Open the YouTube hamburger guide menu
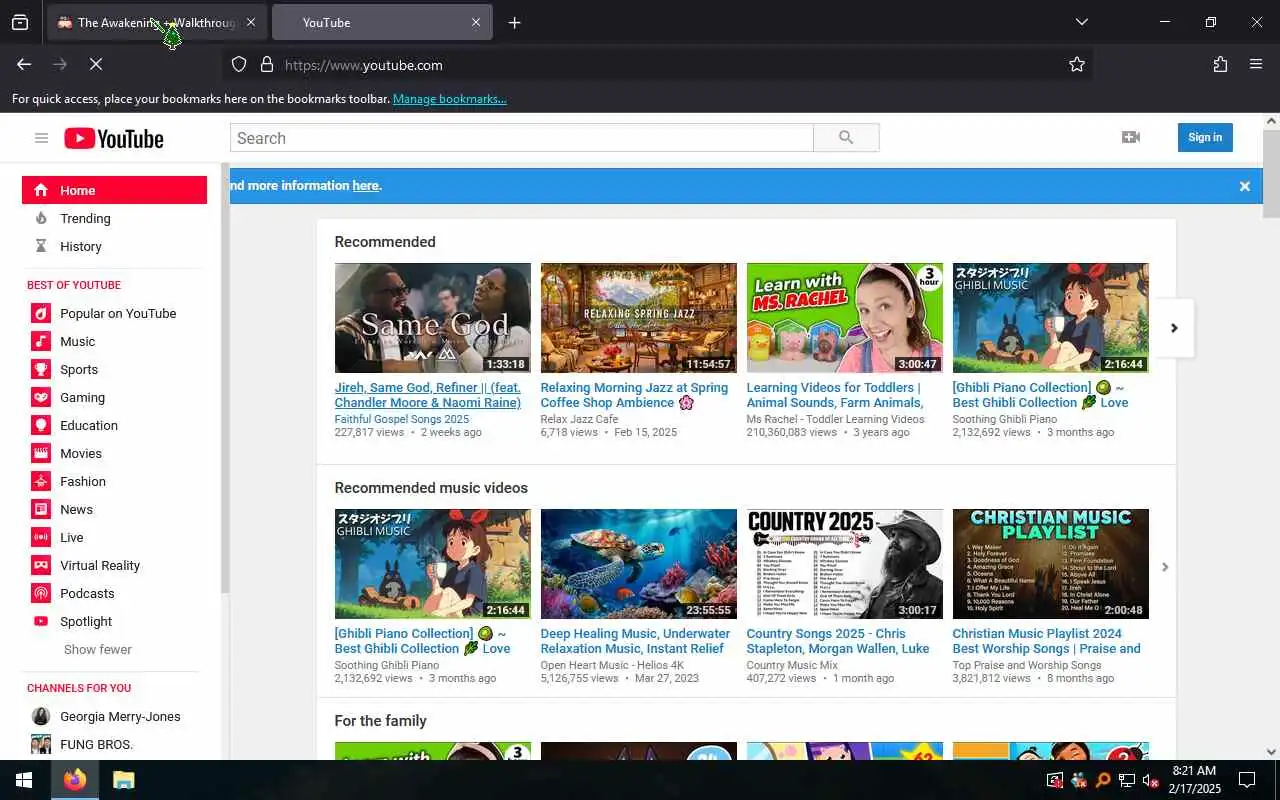Viewport: 1280px width, 800px height. (41, 138)
